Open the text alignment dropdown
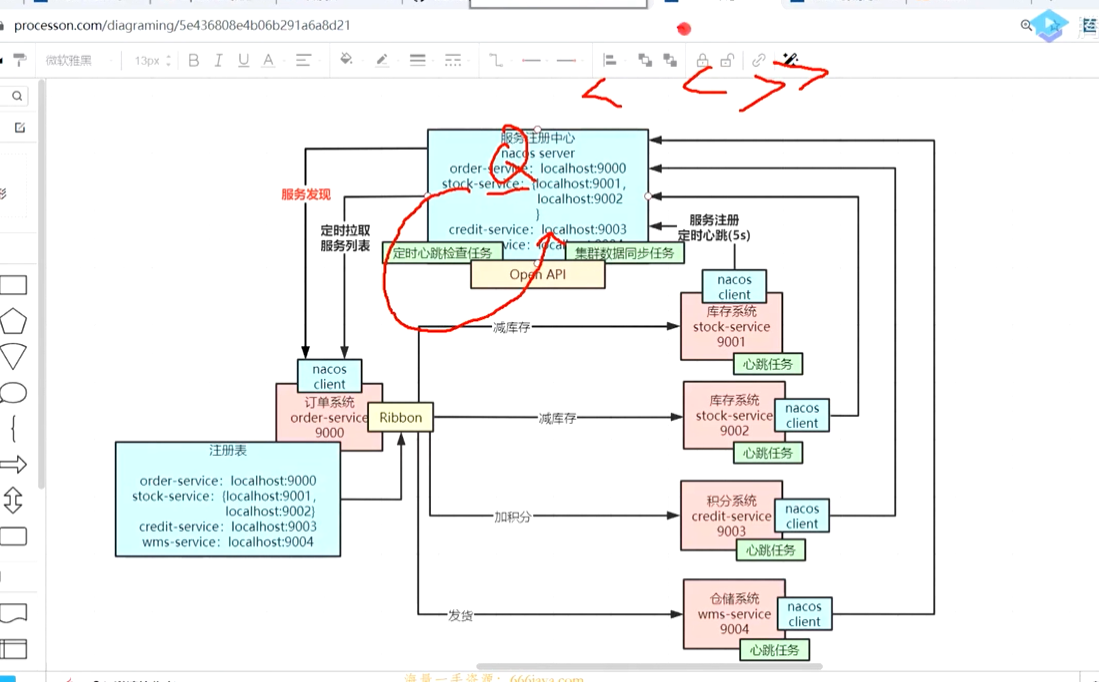The width and height of the screenshot is (1099, 682). coord(306,61)
